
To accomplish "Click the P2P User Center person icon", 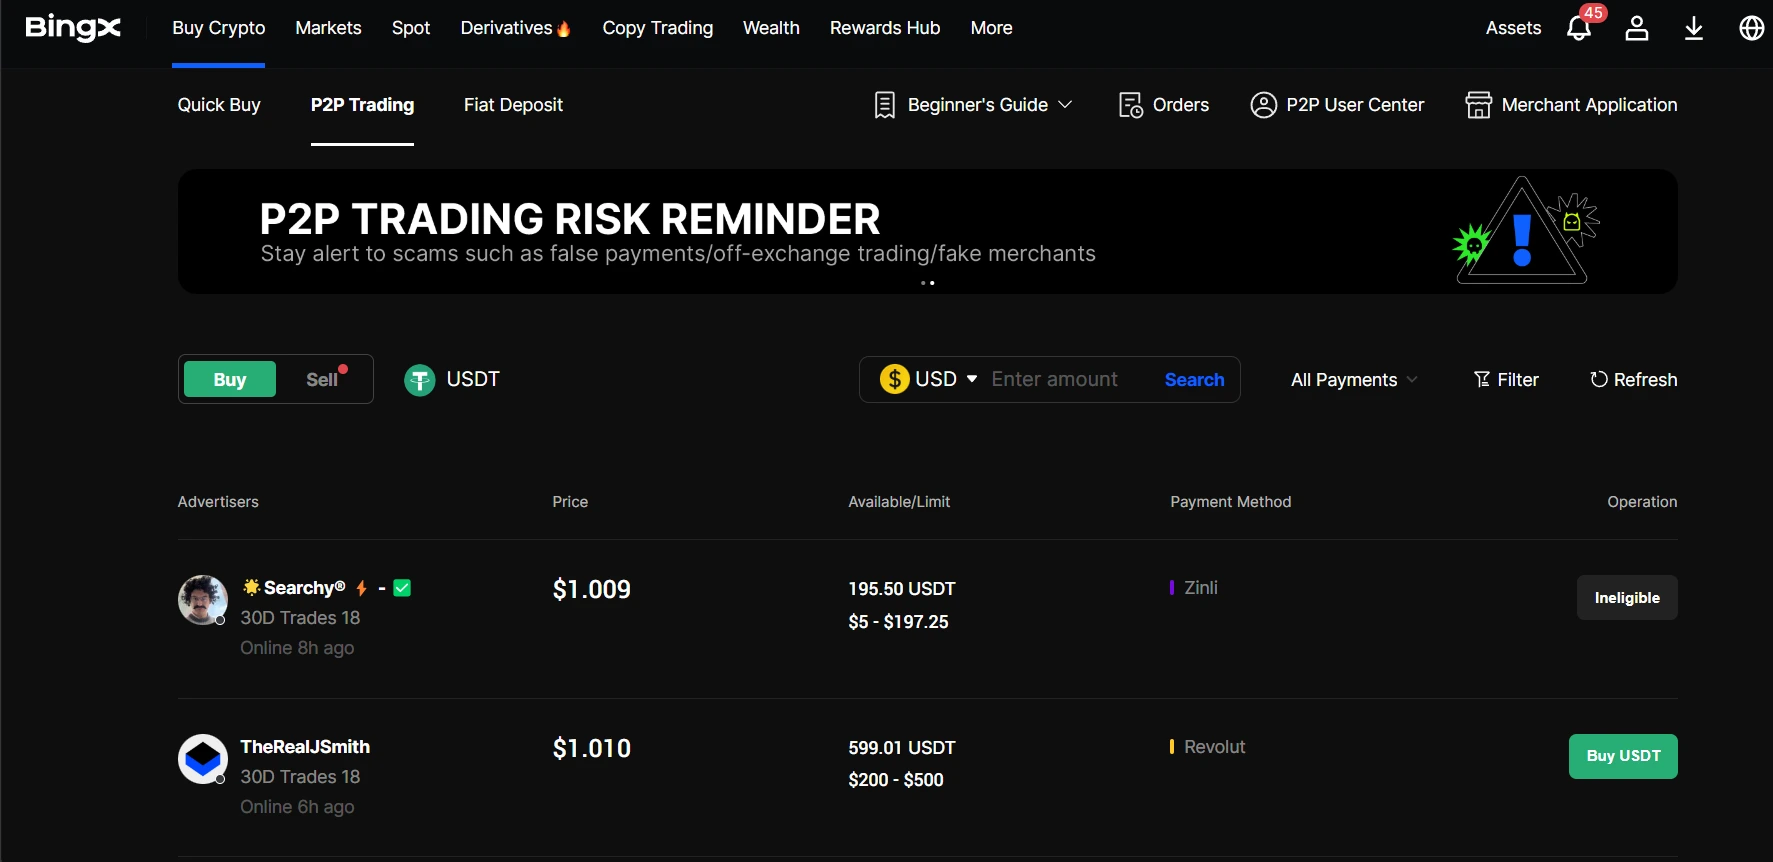I will 1264,105.
